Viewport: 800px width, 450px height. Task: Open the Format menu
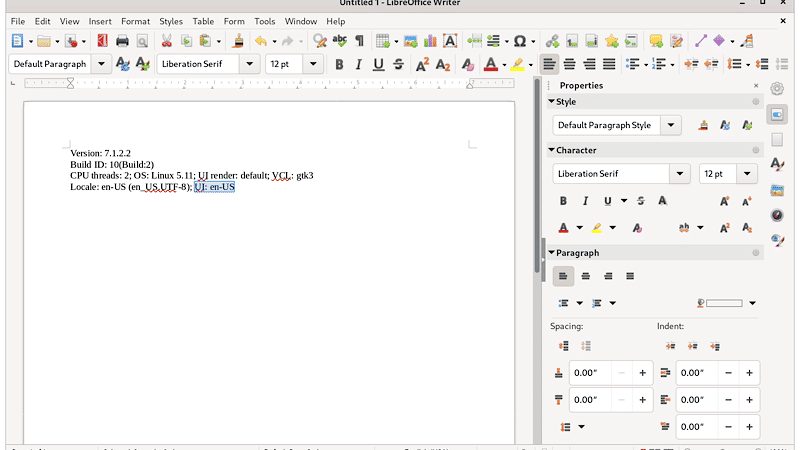pos(136,21)
